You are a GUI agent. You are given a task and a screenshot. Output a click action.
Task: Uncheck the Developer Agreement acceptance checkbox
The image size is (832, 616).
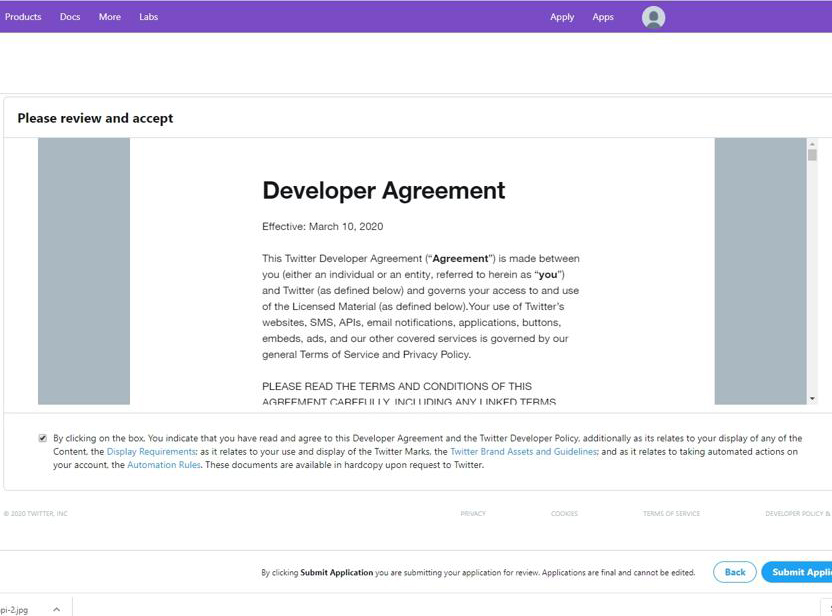pyautogui.click(x=42, y=437)
